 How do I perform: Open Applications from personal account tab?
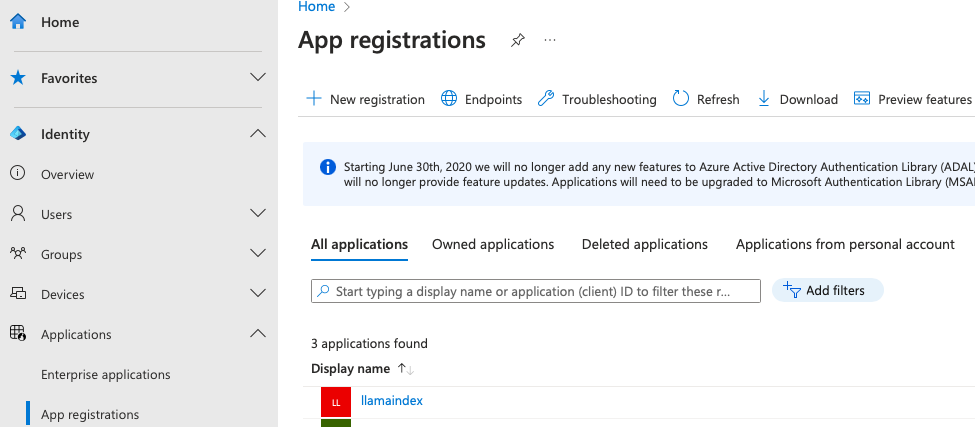(845, 244)
